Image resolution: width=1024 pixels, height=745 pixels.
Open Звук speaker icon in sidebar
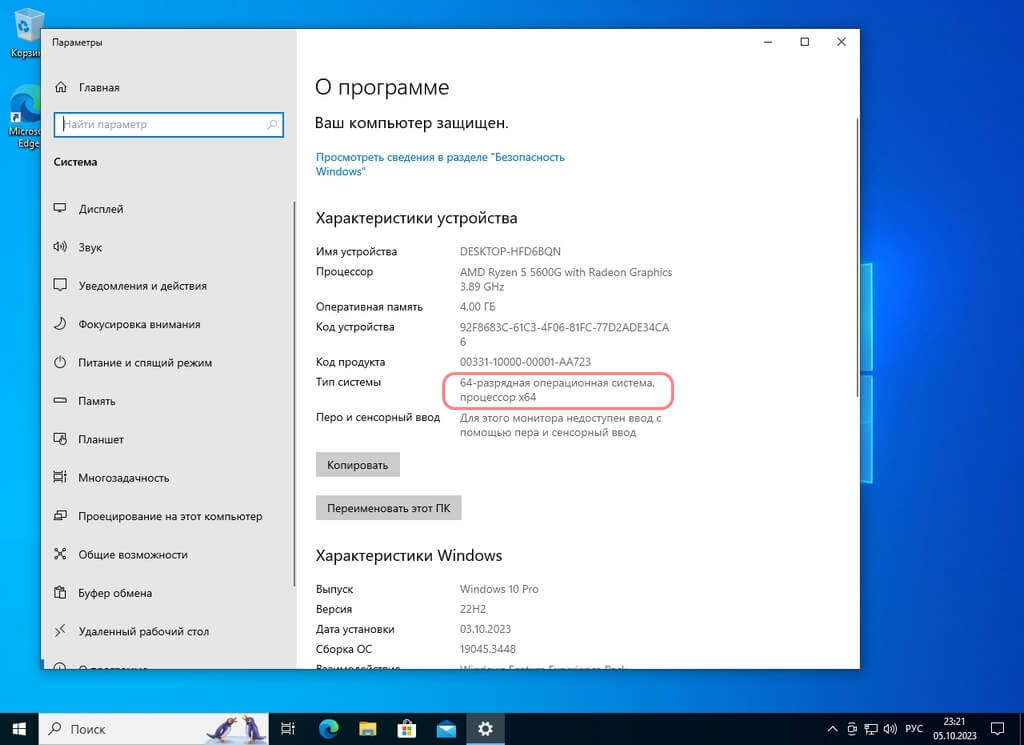coord(60,247)
